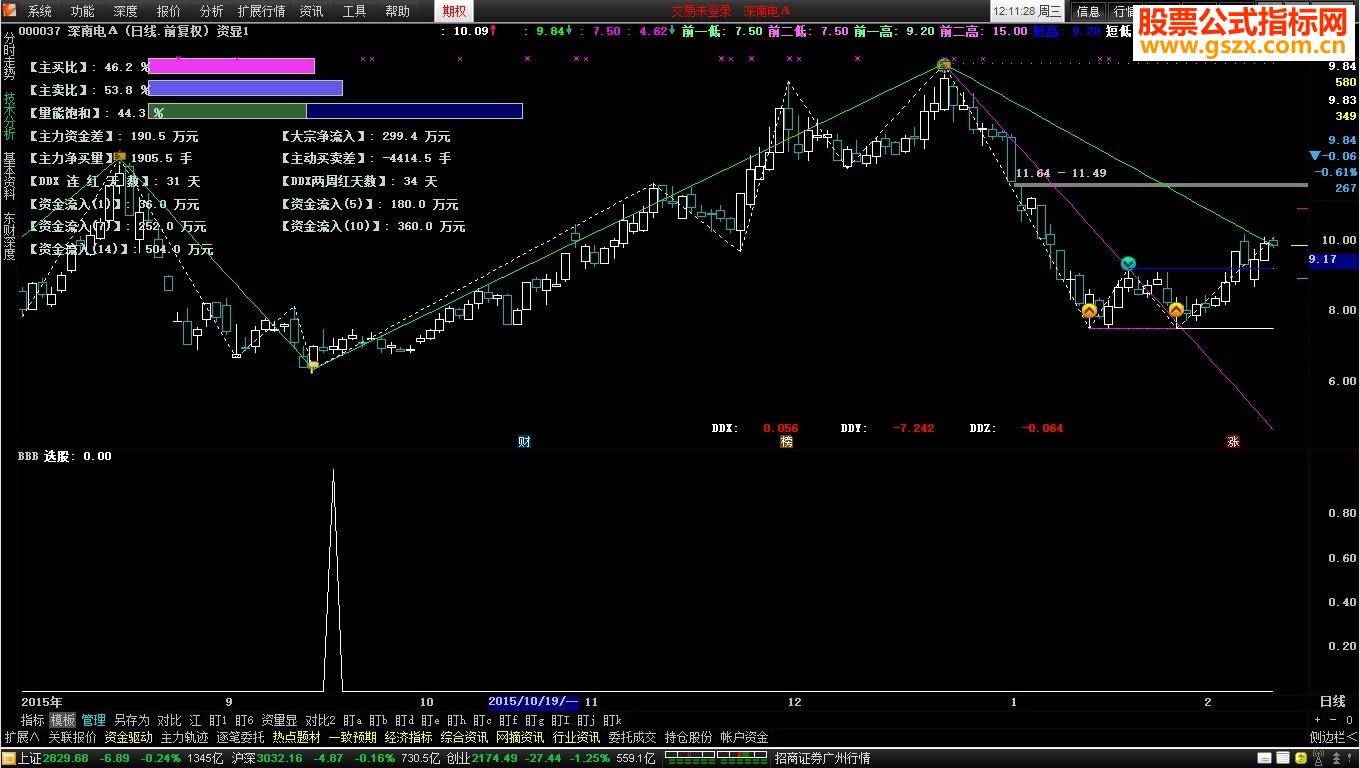Image resolution: width=1360 pixels, height=768 pixels.
Task: Click the 期权 button in top bar
Action: [x=454, y=11]
